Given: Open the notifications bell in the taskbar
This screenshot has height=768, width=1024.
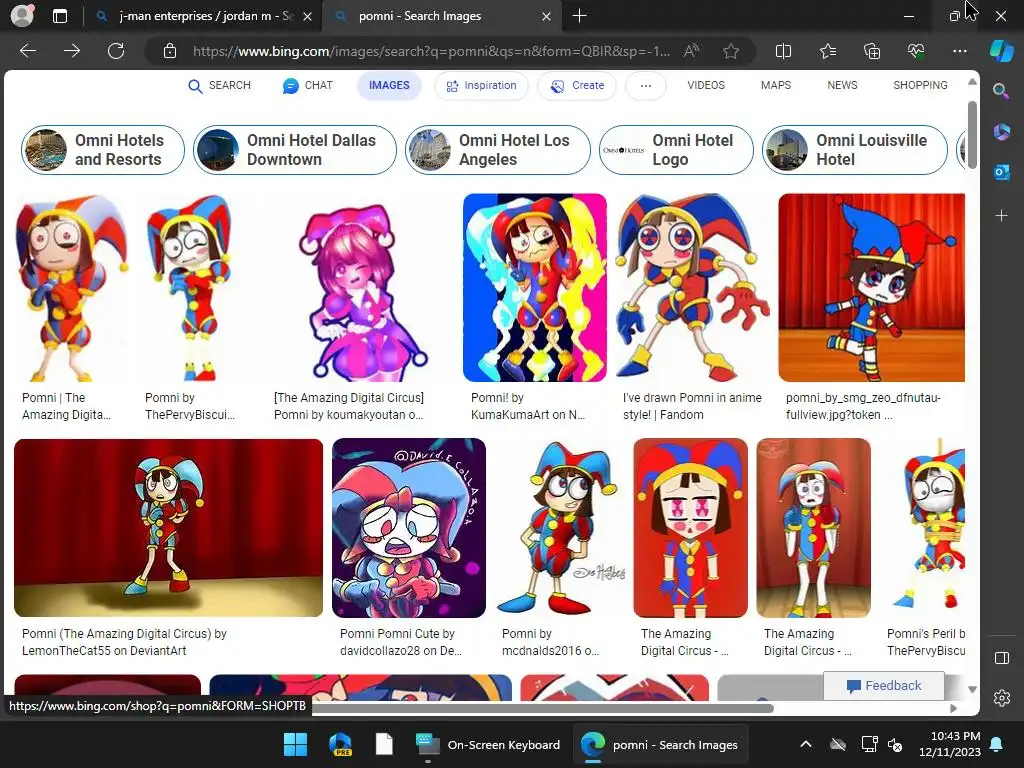Looking at the screenshot, I should point(997,744).
